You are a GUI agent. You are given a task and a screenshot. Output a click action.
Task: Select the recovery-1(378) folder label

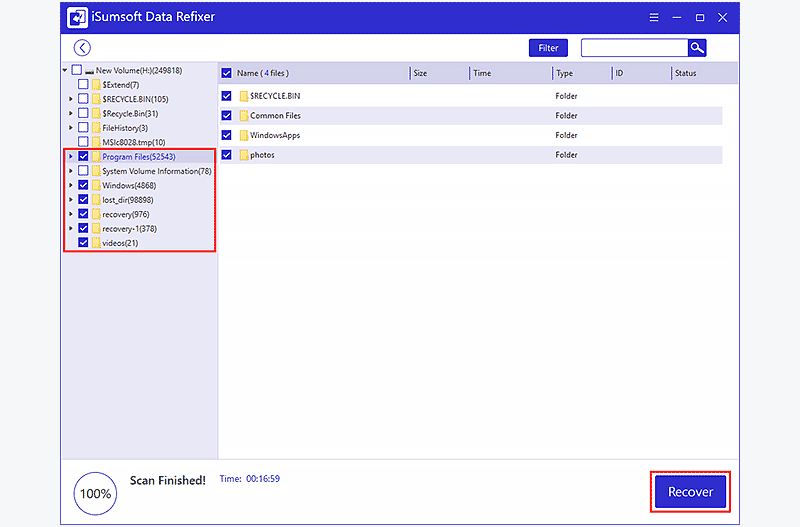130,229
